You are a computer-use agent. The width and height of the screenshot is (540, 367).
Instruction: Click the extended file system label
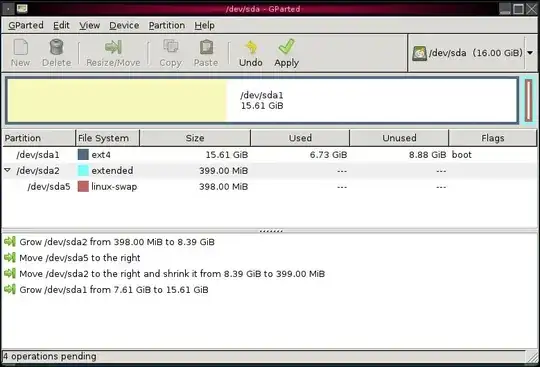pyautogui.click(x=112, y=170)
